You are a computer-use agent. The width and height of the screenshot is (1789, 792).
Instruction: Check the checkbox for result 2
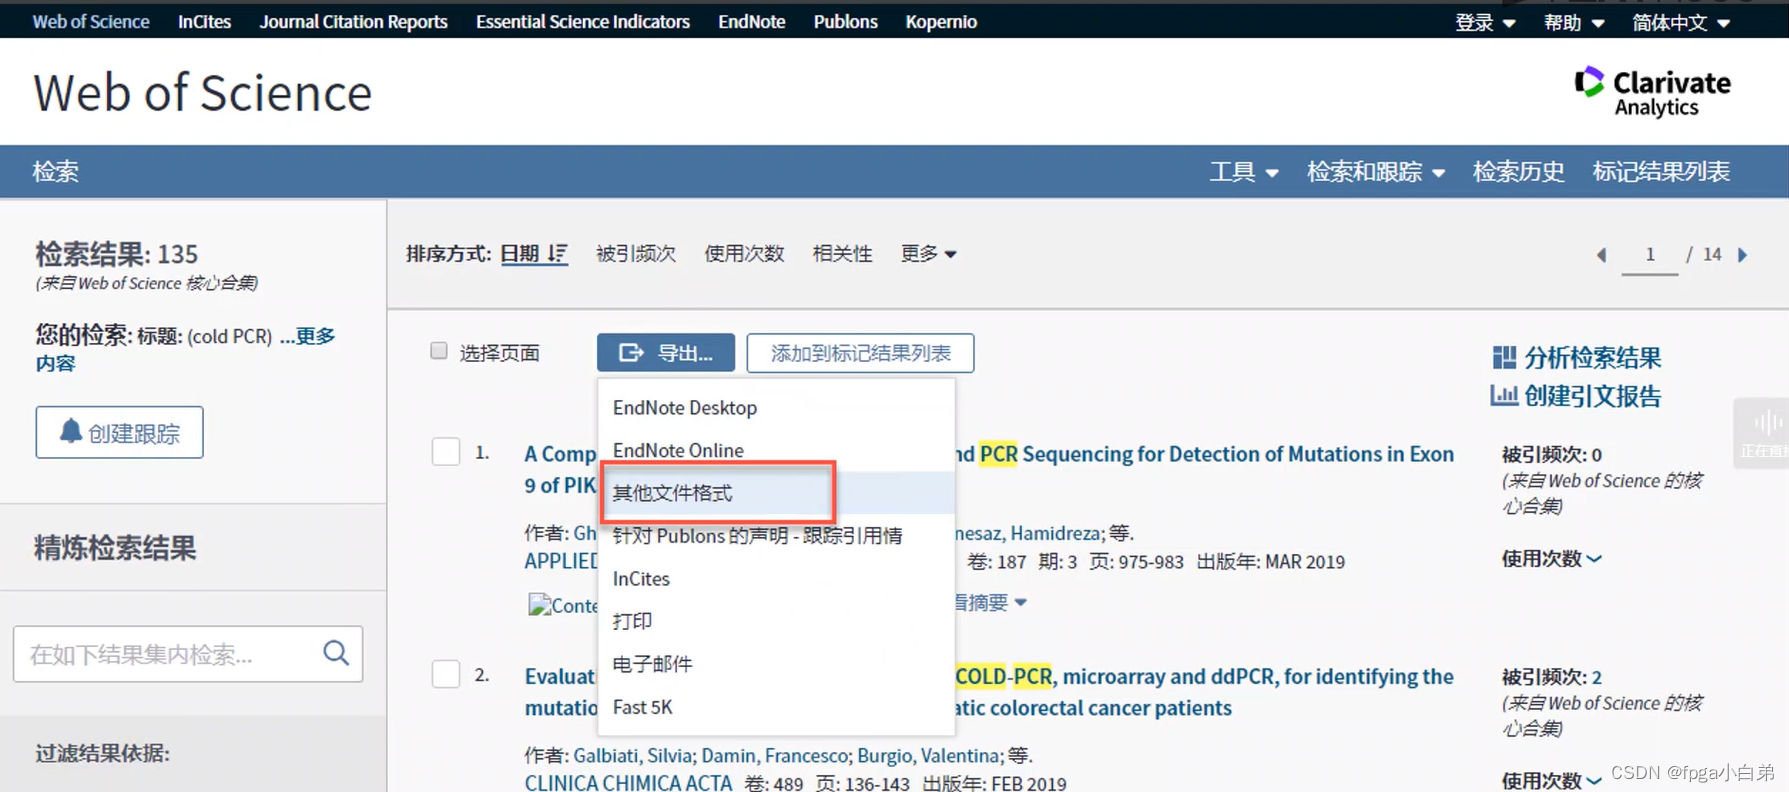click(x=446, y=674)
